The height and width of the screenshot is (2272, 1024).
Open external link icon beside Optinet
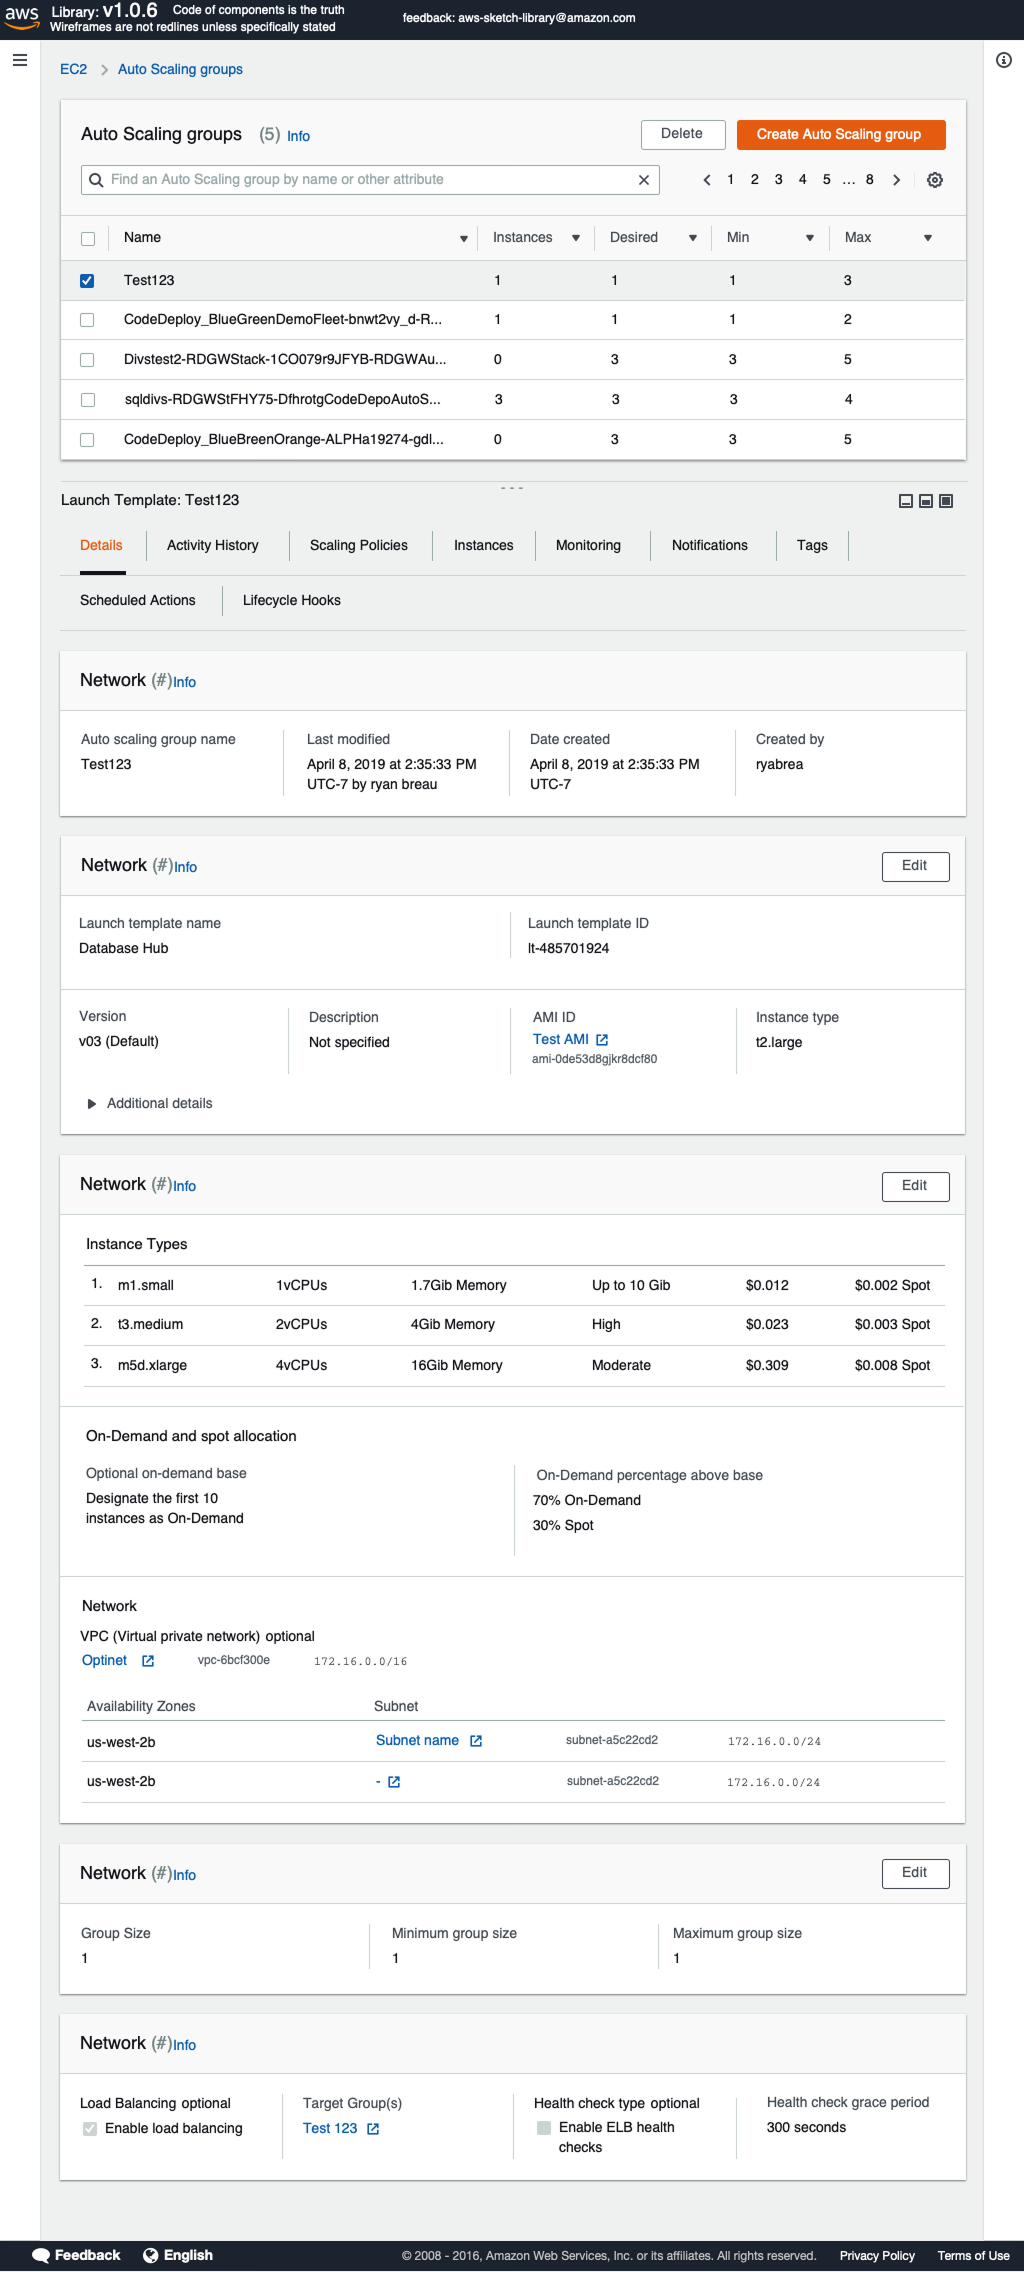pyautogui.click(x=148, y=1661)
